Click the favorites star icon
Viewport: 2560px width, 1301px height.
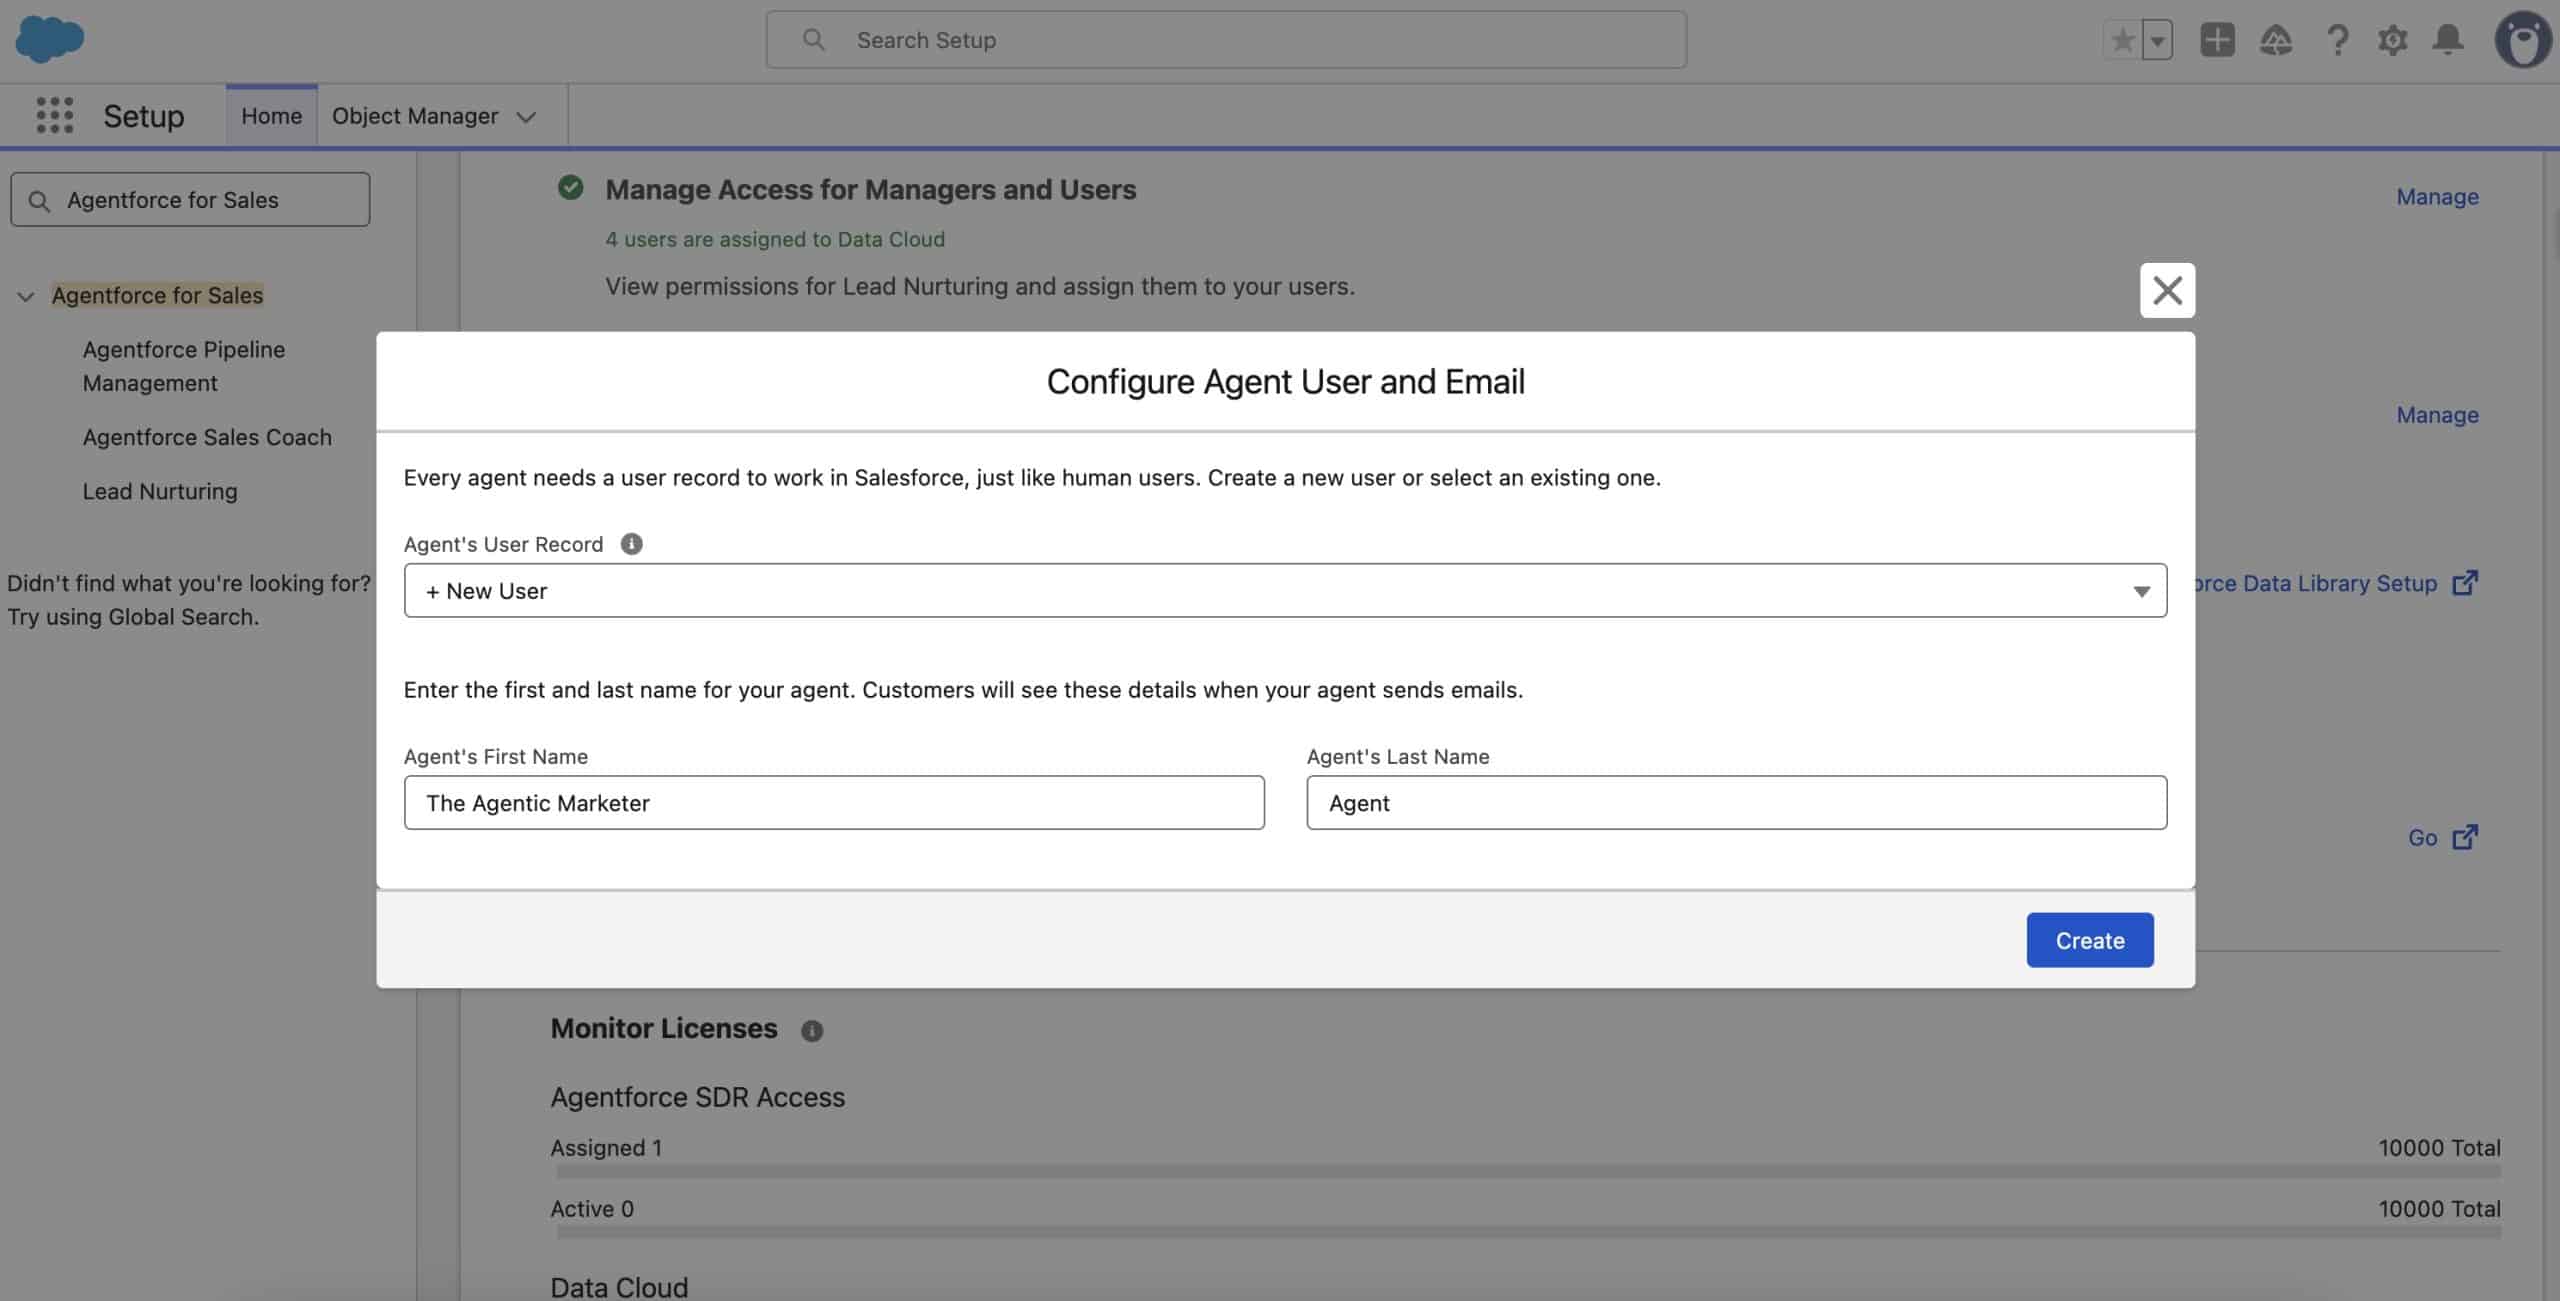pyautogui.click(x=2122, y=40)
